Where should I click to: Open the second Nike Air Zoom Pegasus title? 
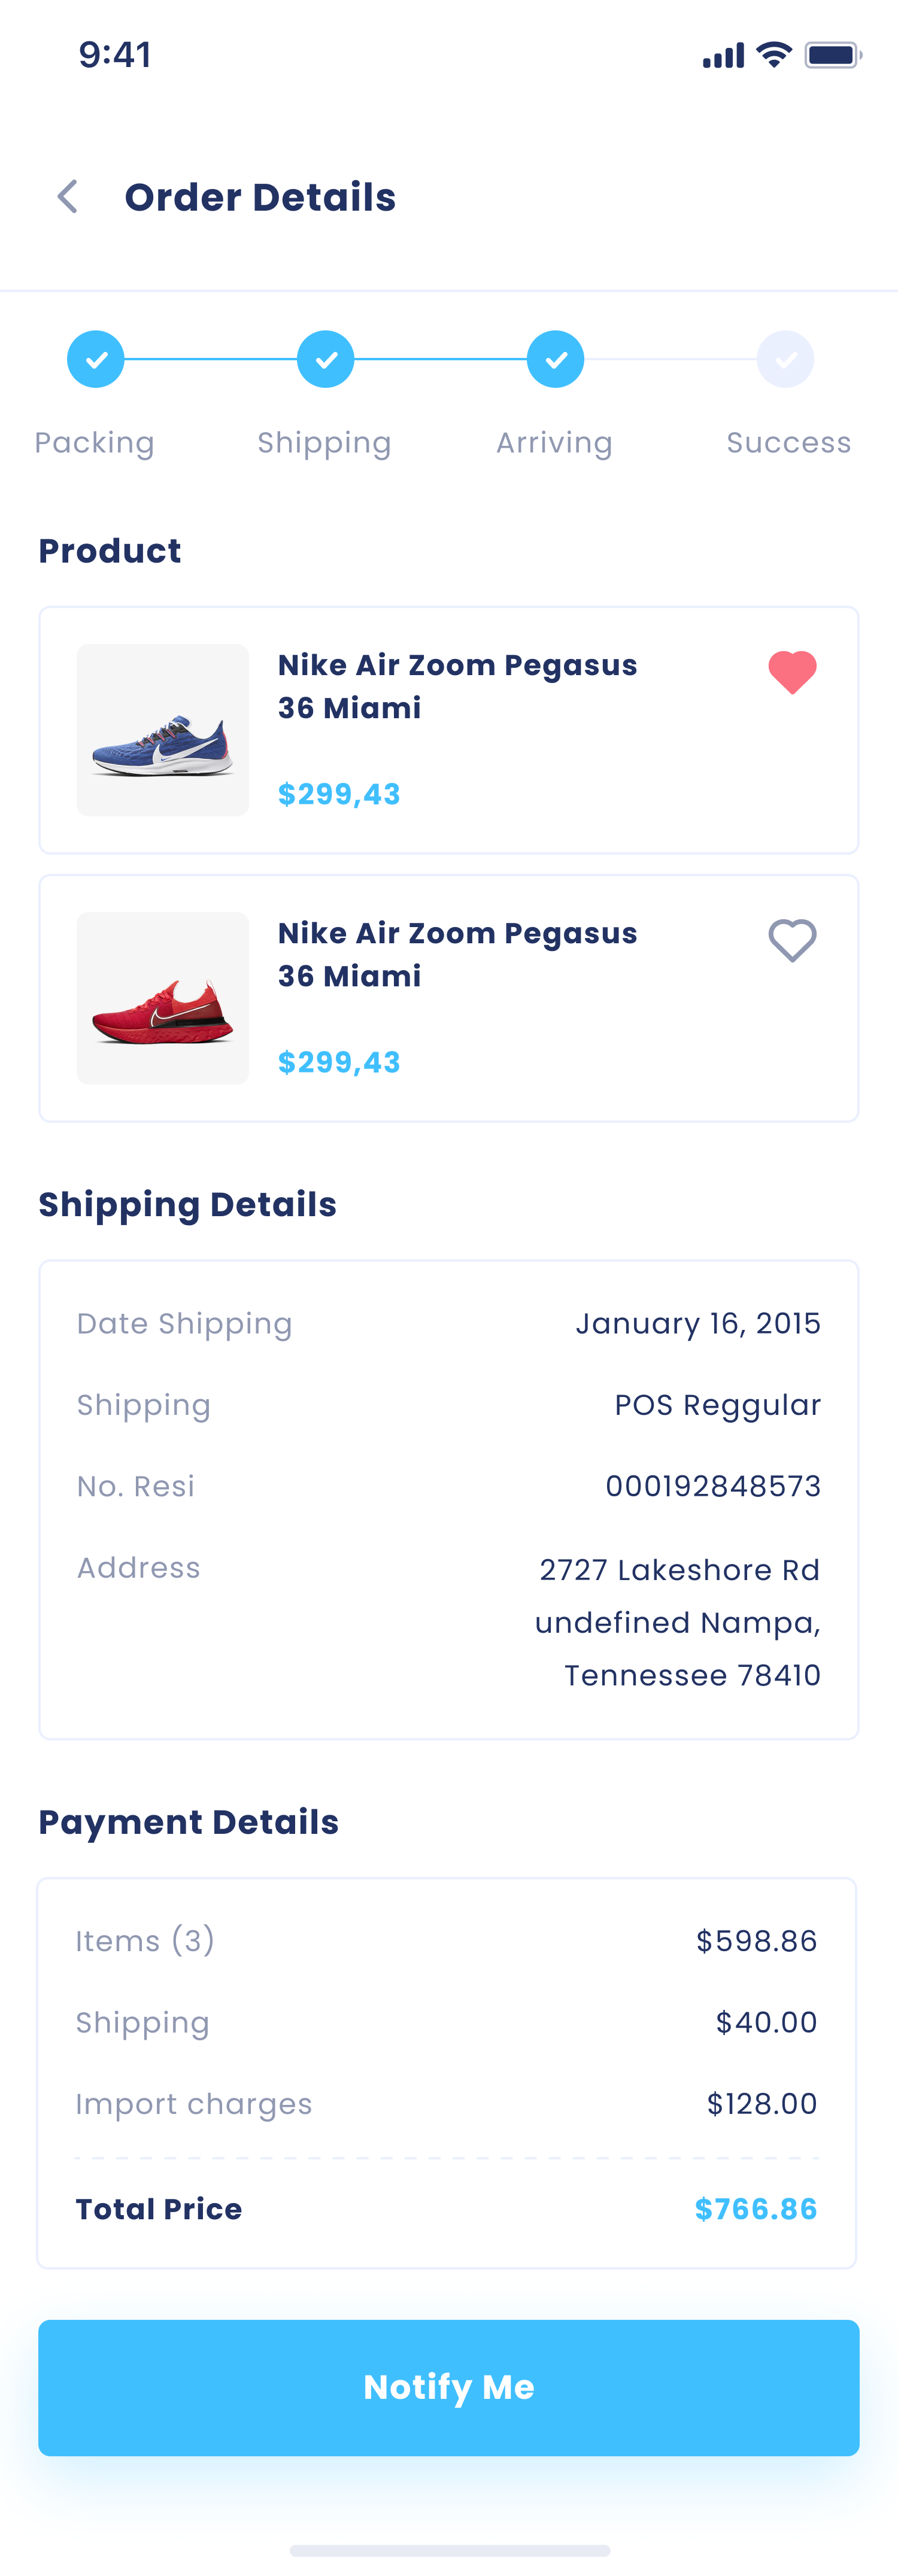click(x=457, y=954)
